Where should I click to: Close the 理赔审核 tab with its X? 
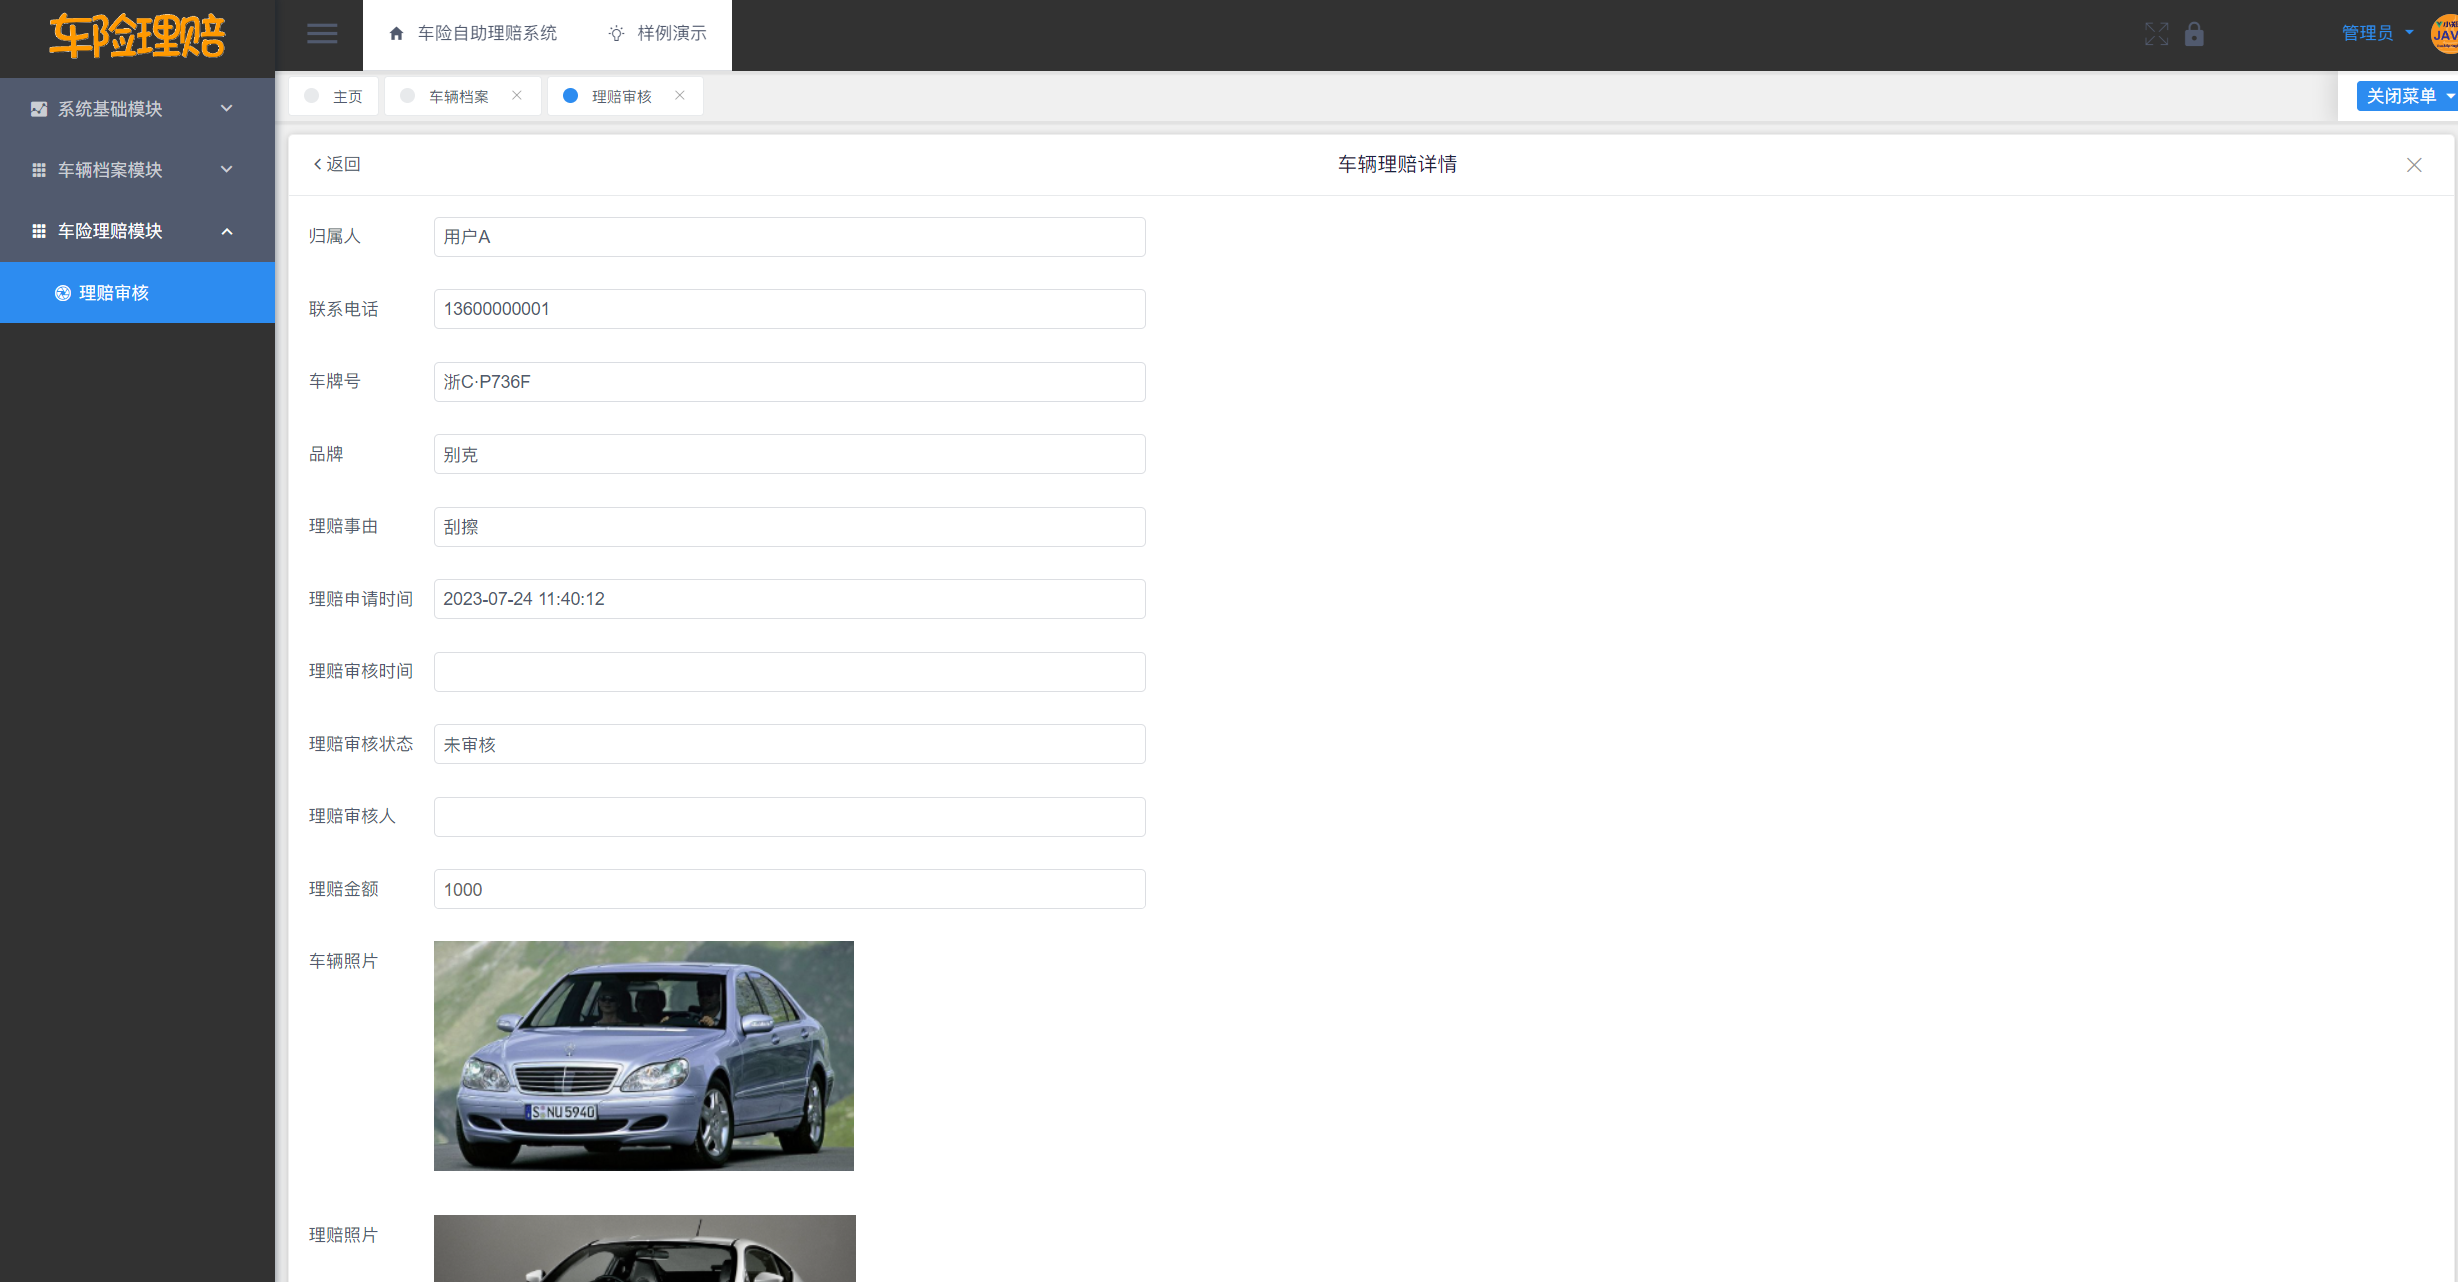pos(680,96)
